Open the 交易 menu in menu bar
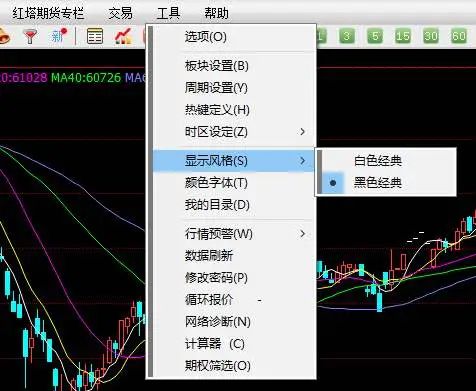 click(121, 13)
